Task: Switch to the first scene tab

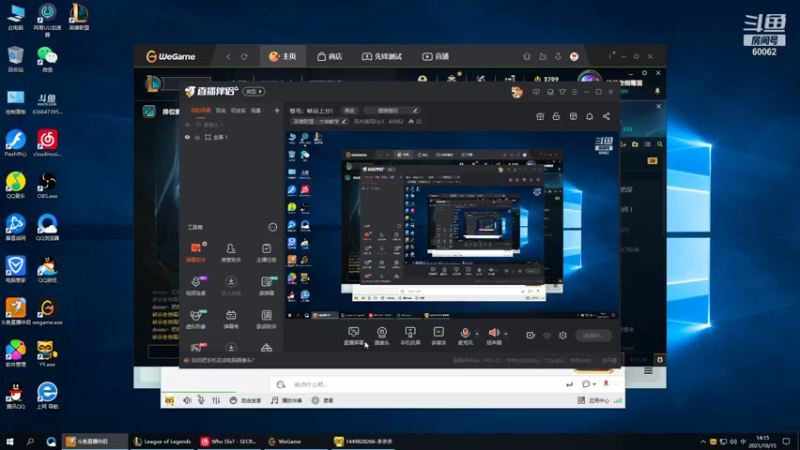Action: point(200,110)
